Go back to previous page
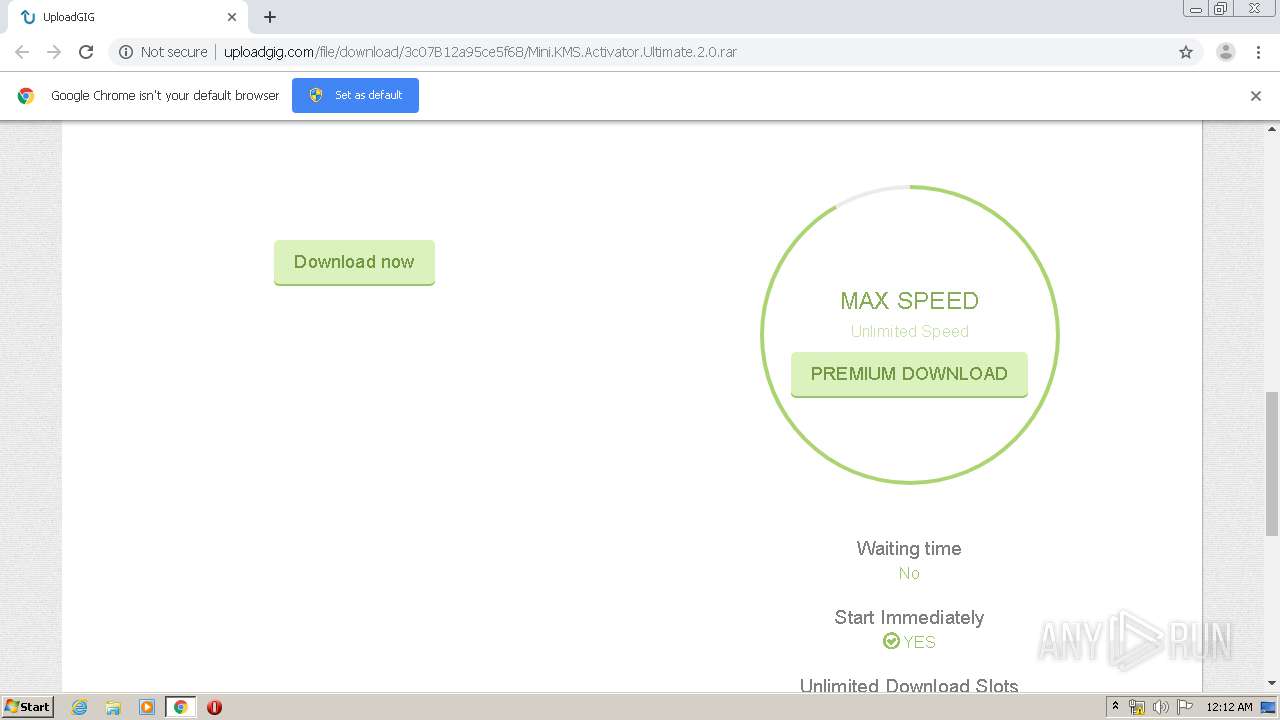This screenshot has height=720, width=1280. (x=22, y=52)
